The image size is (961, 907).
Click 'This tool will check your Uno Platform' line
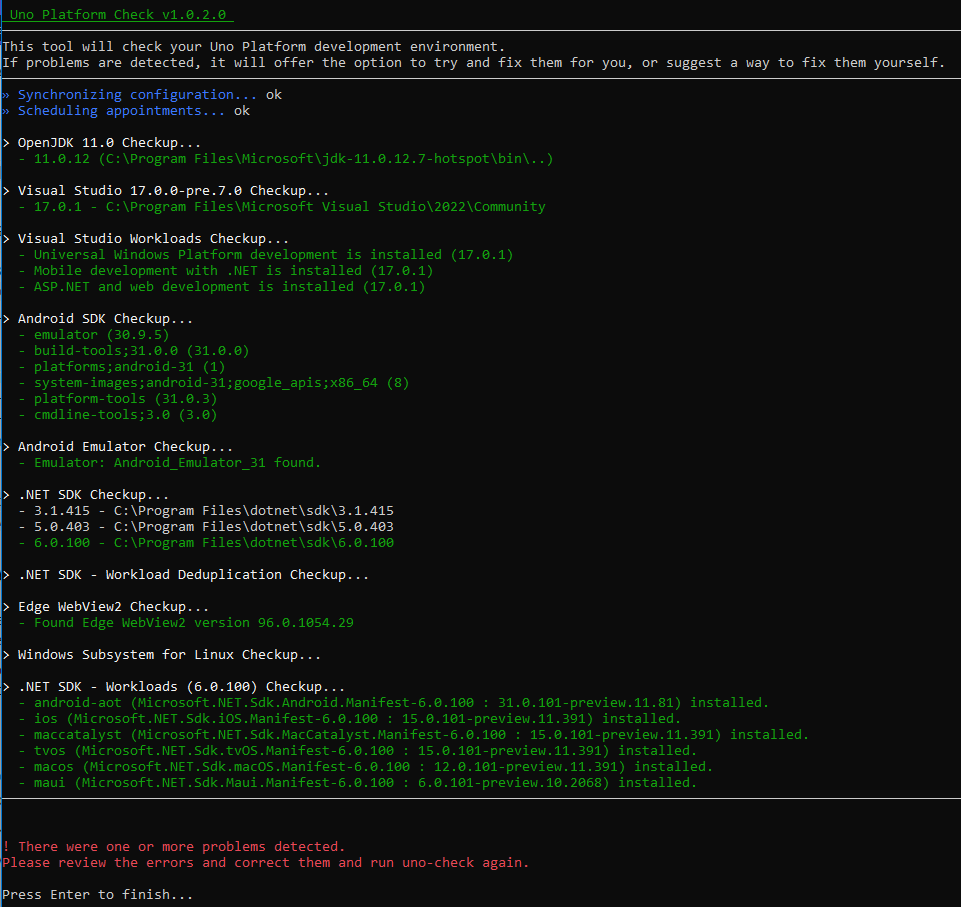coord(254,46)
